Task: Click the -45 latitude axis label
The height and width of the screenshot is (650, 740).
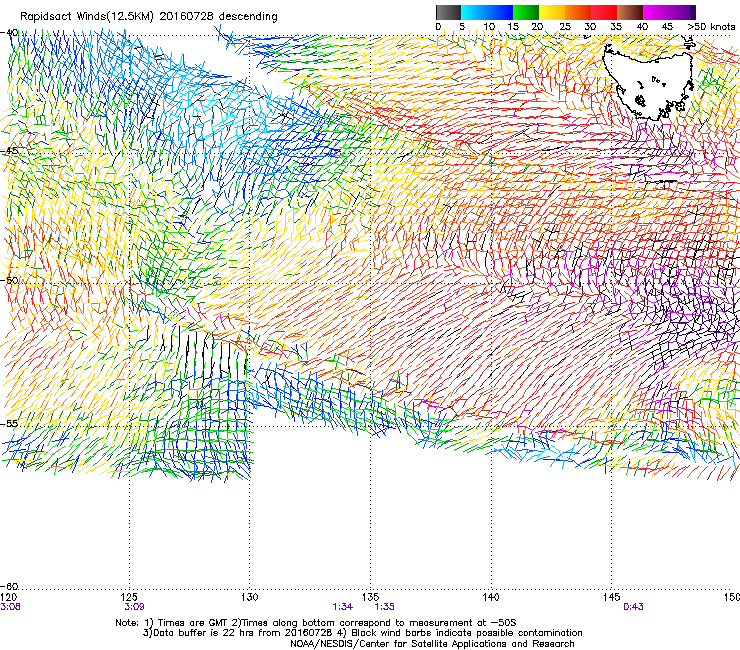Action: point(10,151)
